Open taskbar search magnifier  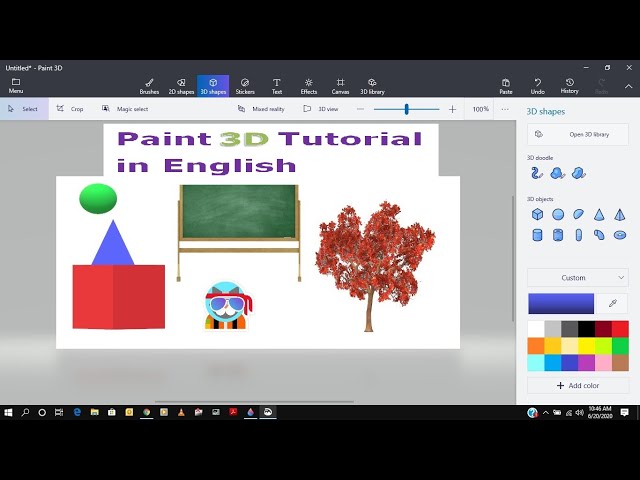point(25,413)
